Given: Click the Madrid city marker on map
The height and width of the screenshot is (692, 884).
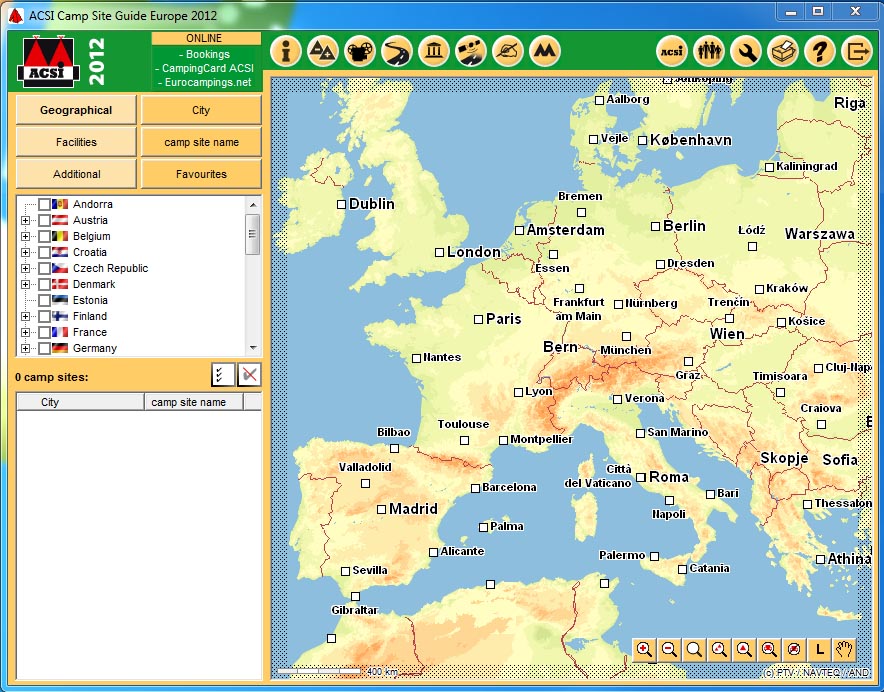Looking at the screenshot, I should tap(381, 509).
